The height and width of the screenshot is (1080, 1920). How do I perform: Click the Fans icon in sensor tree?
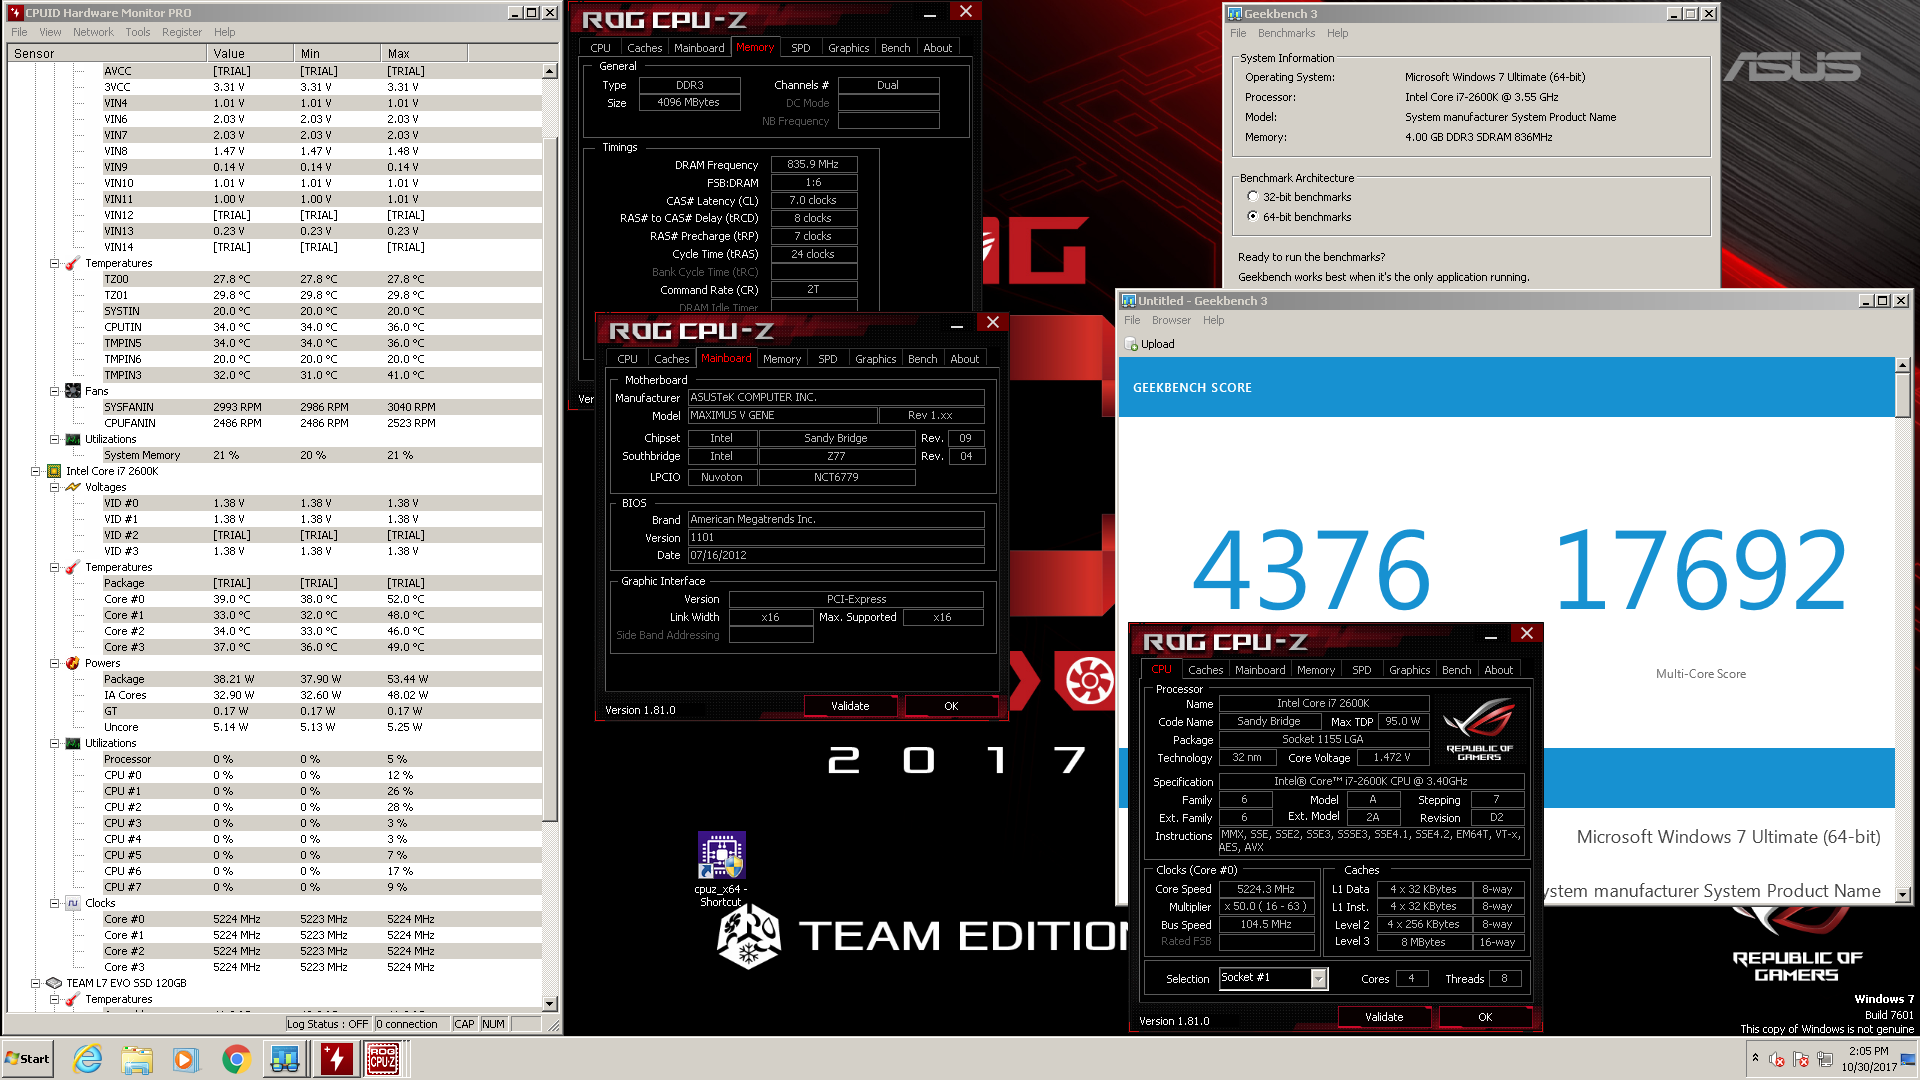72,391
